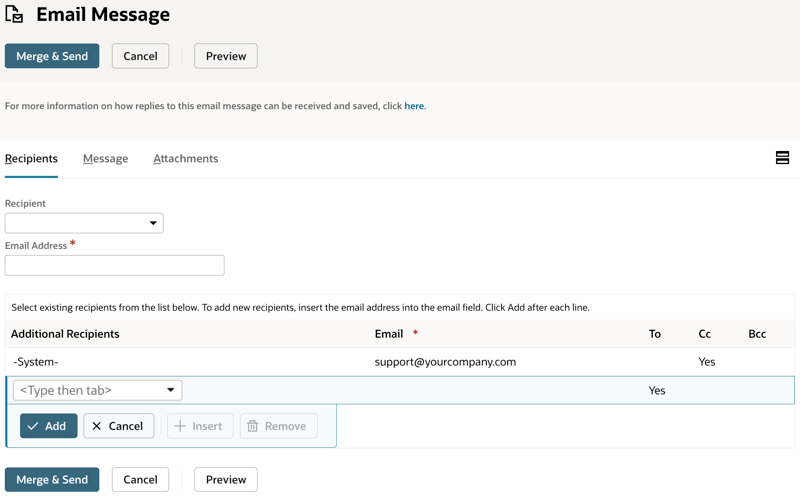Viewport: 800px width, 497px height.
Task: Click the bottom Preview button
Action: coord(226,480)
